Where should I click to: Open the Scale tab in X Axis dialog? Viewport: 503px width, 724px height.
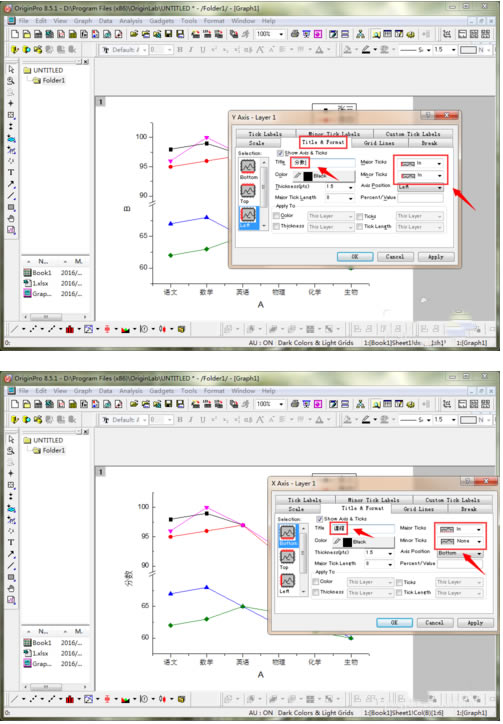[x=296, y=509]
